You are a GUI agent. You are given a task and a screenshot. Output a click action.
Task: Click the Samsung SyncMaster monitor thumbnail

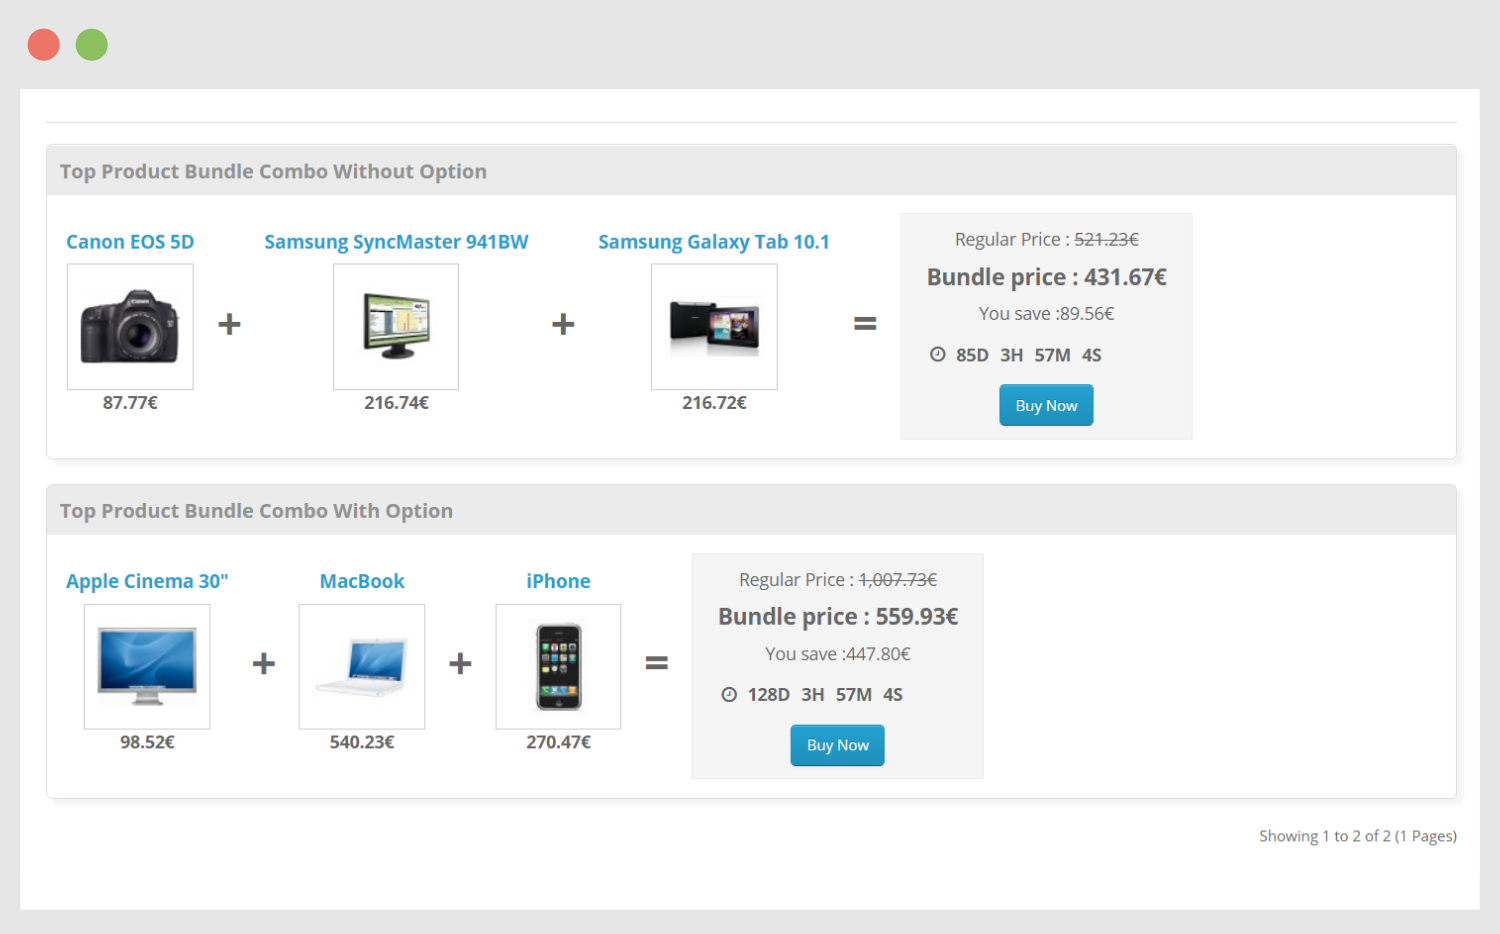[x=396, y=327]
